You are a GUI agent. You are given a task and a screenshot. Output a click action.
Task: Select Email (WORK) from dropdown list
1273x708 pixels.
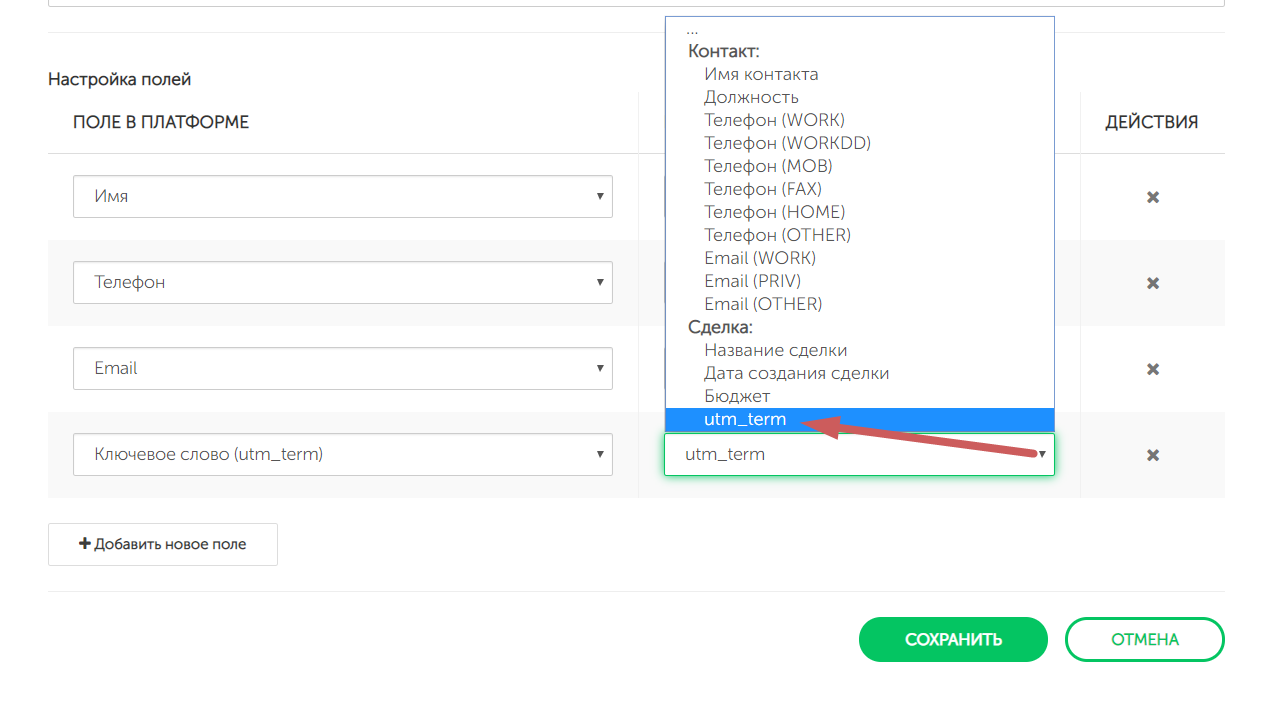pyautogui.click(x=760, y=258)
